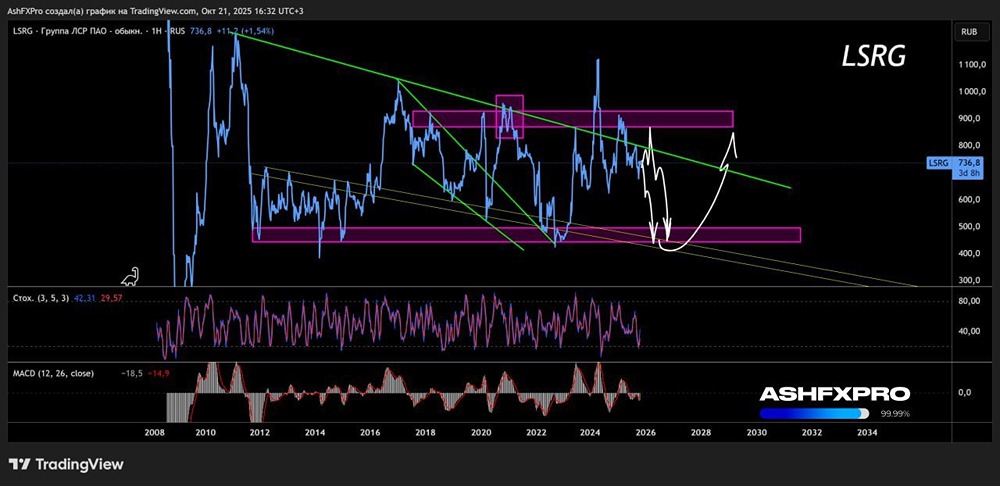
Task: Click the 2010 label on the time axis
Action: pyautogui.click(x=205, y=432)
